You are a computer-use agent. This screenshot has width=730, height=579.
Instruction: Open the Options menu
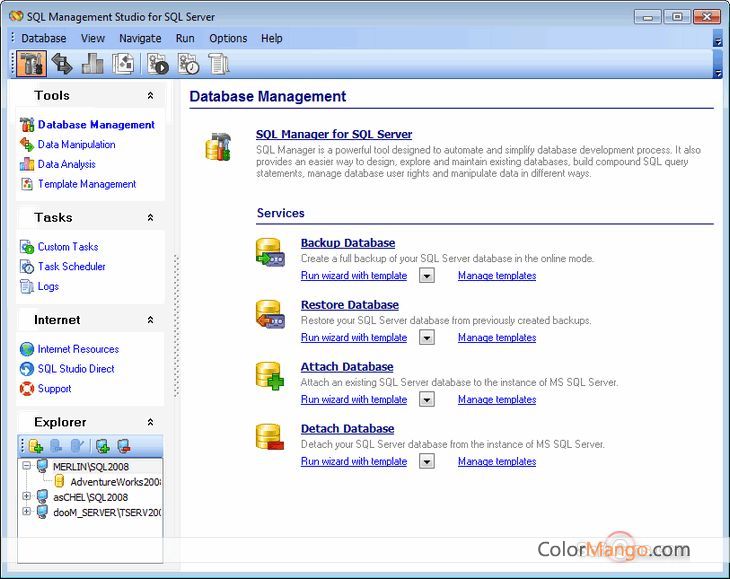pyautogui.click(x=228, y=38)
